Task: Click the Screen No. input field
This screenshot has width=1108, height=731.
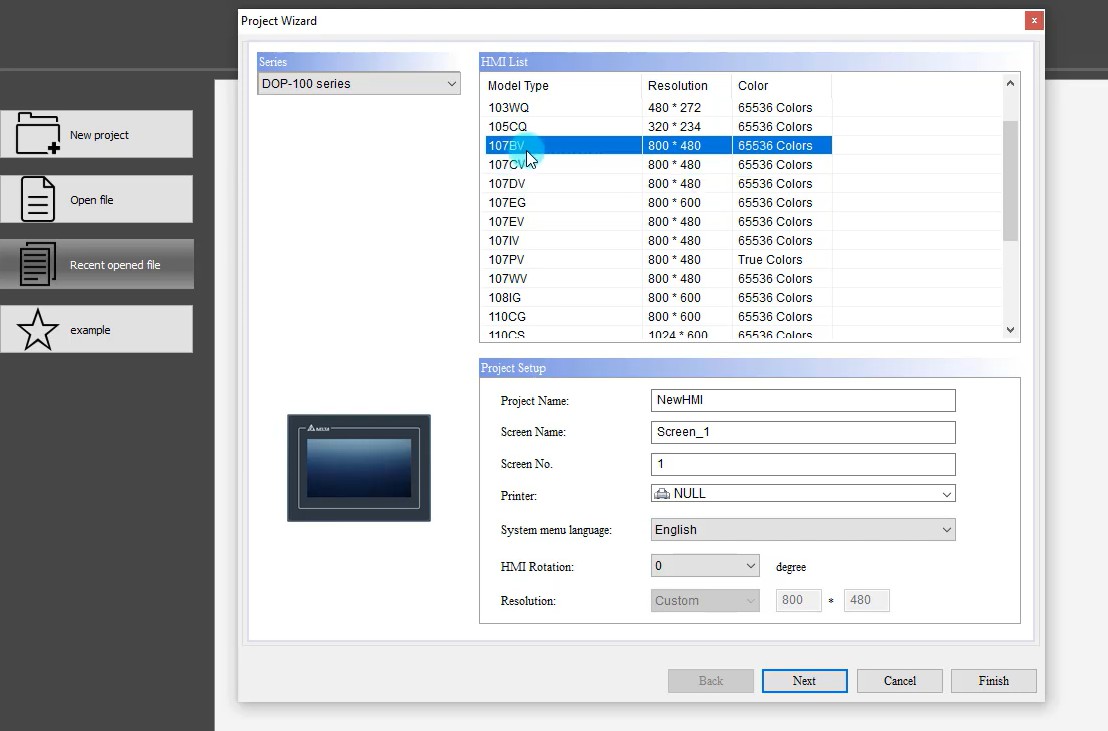Action: point(803,464)
